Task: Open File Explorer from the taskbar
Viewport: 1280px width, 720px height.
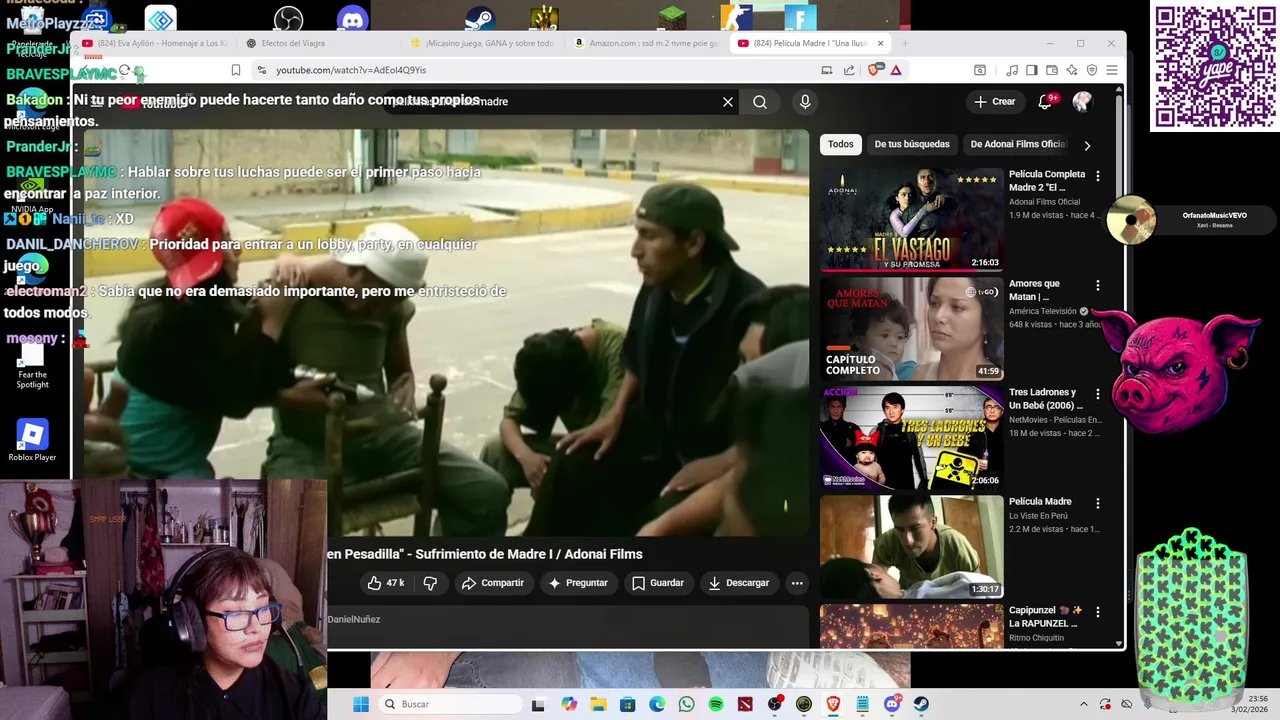Action: 598,704
